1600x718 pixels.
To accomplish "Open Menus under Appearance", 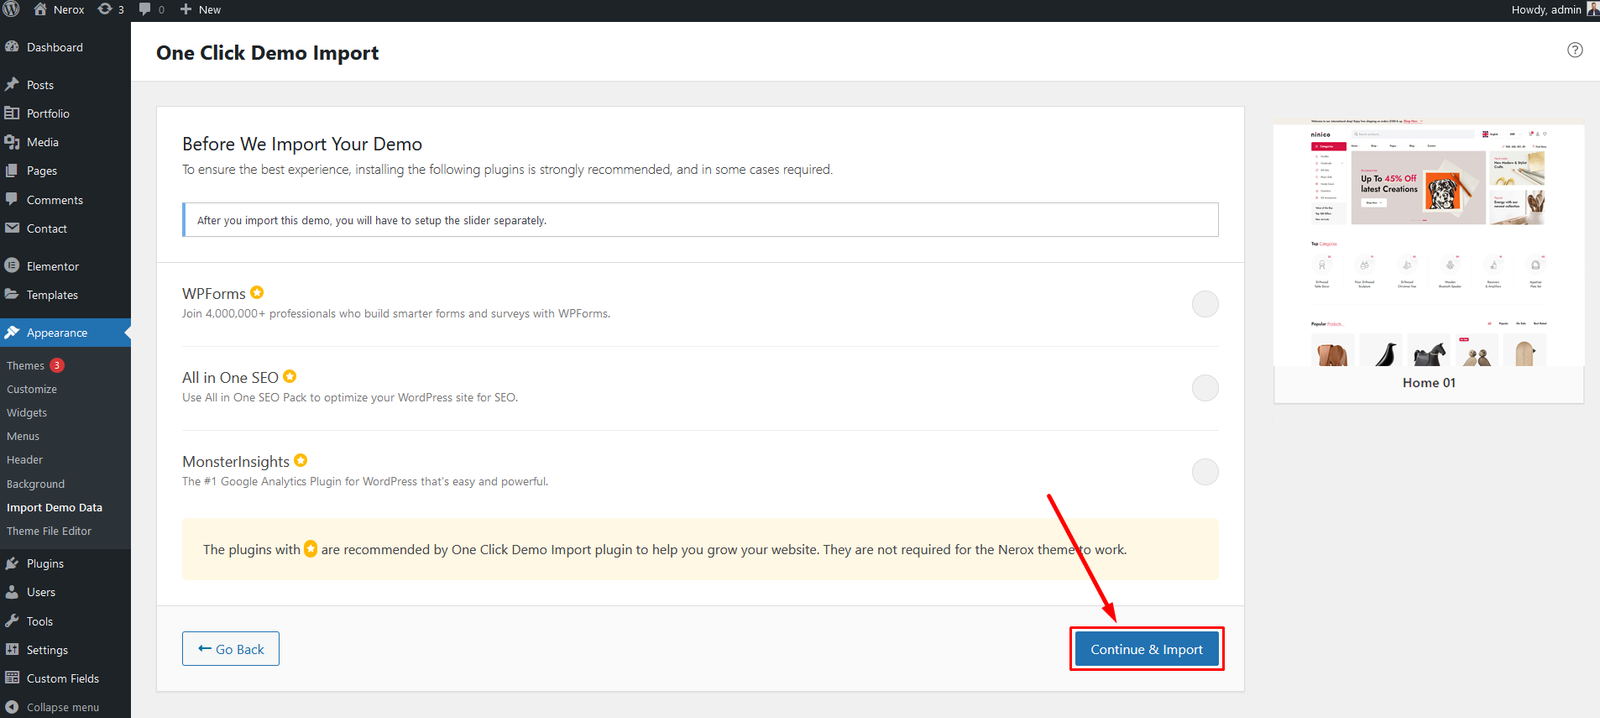I will pyautogui.click(x=23, y=436).
